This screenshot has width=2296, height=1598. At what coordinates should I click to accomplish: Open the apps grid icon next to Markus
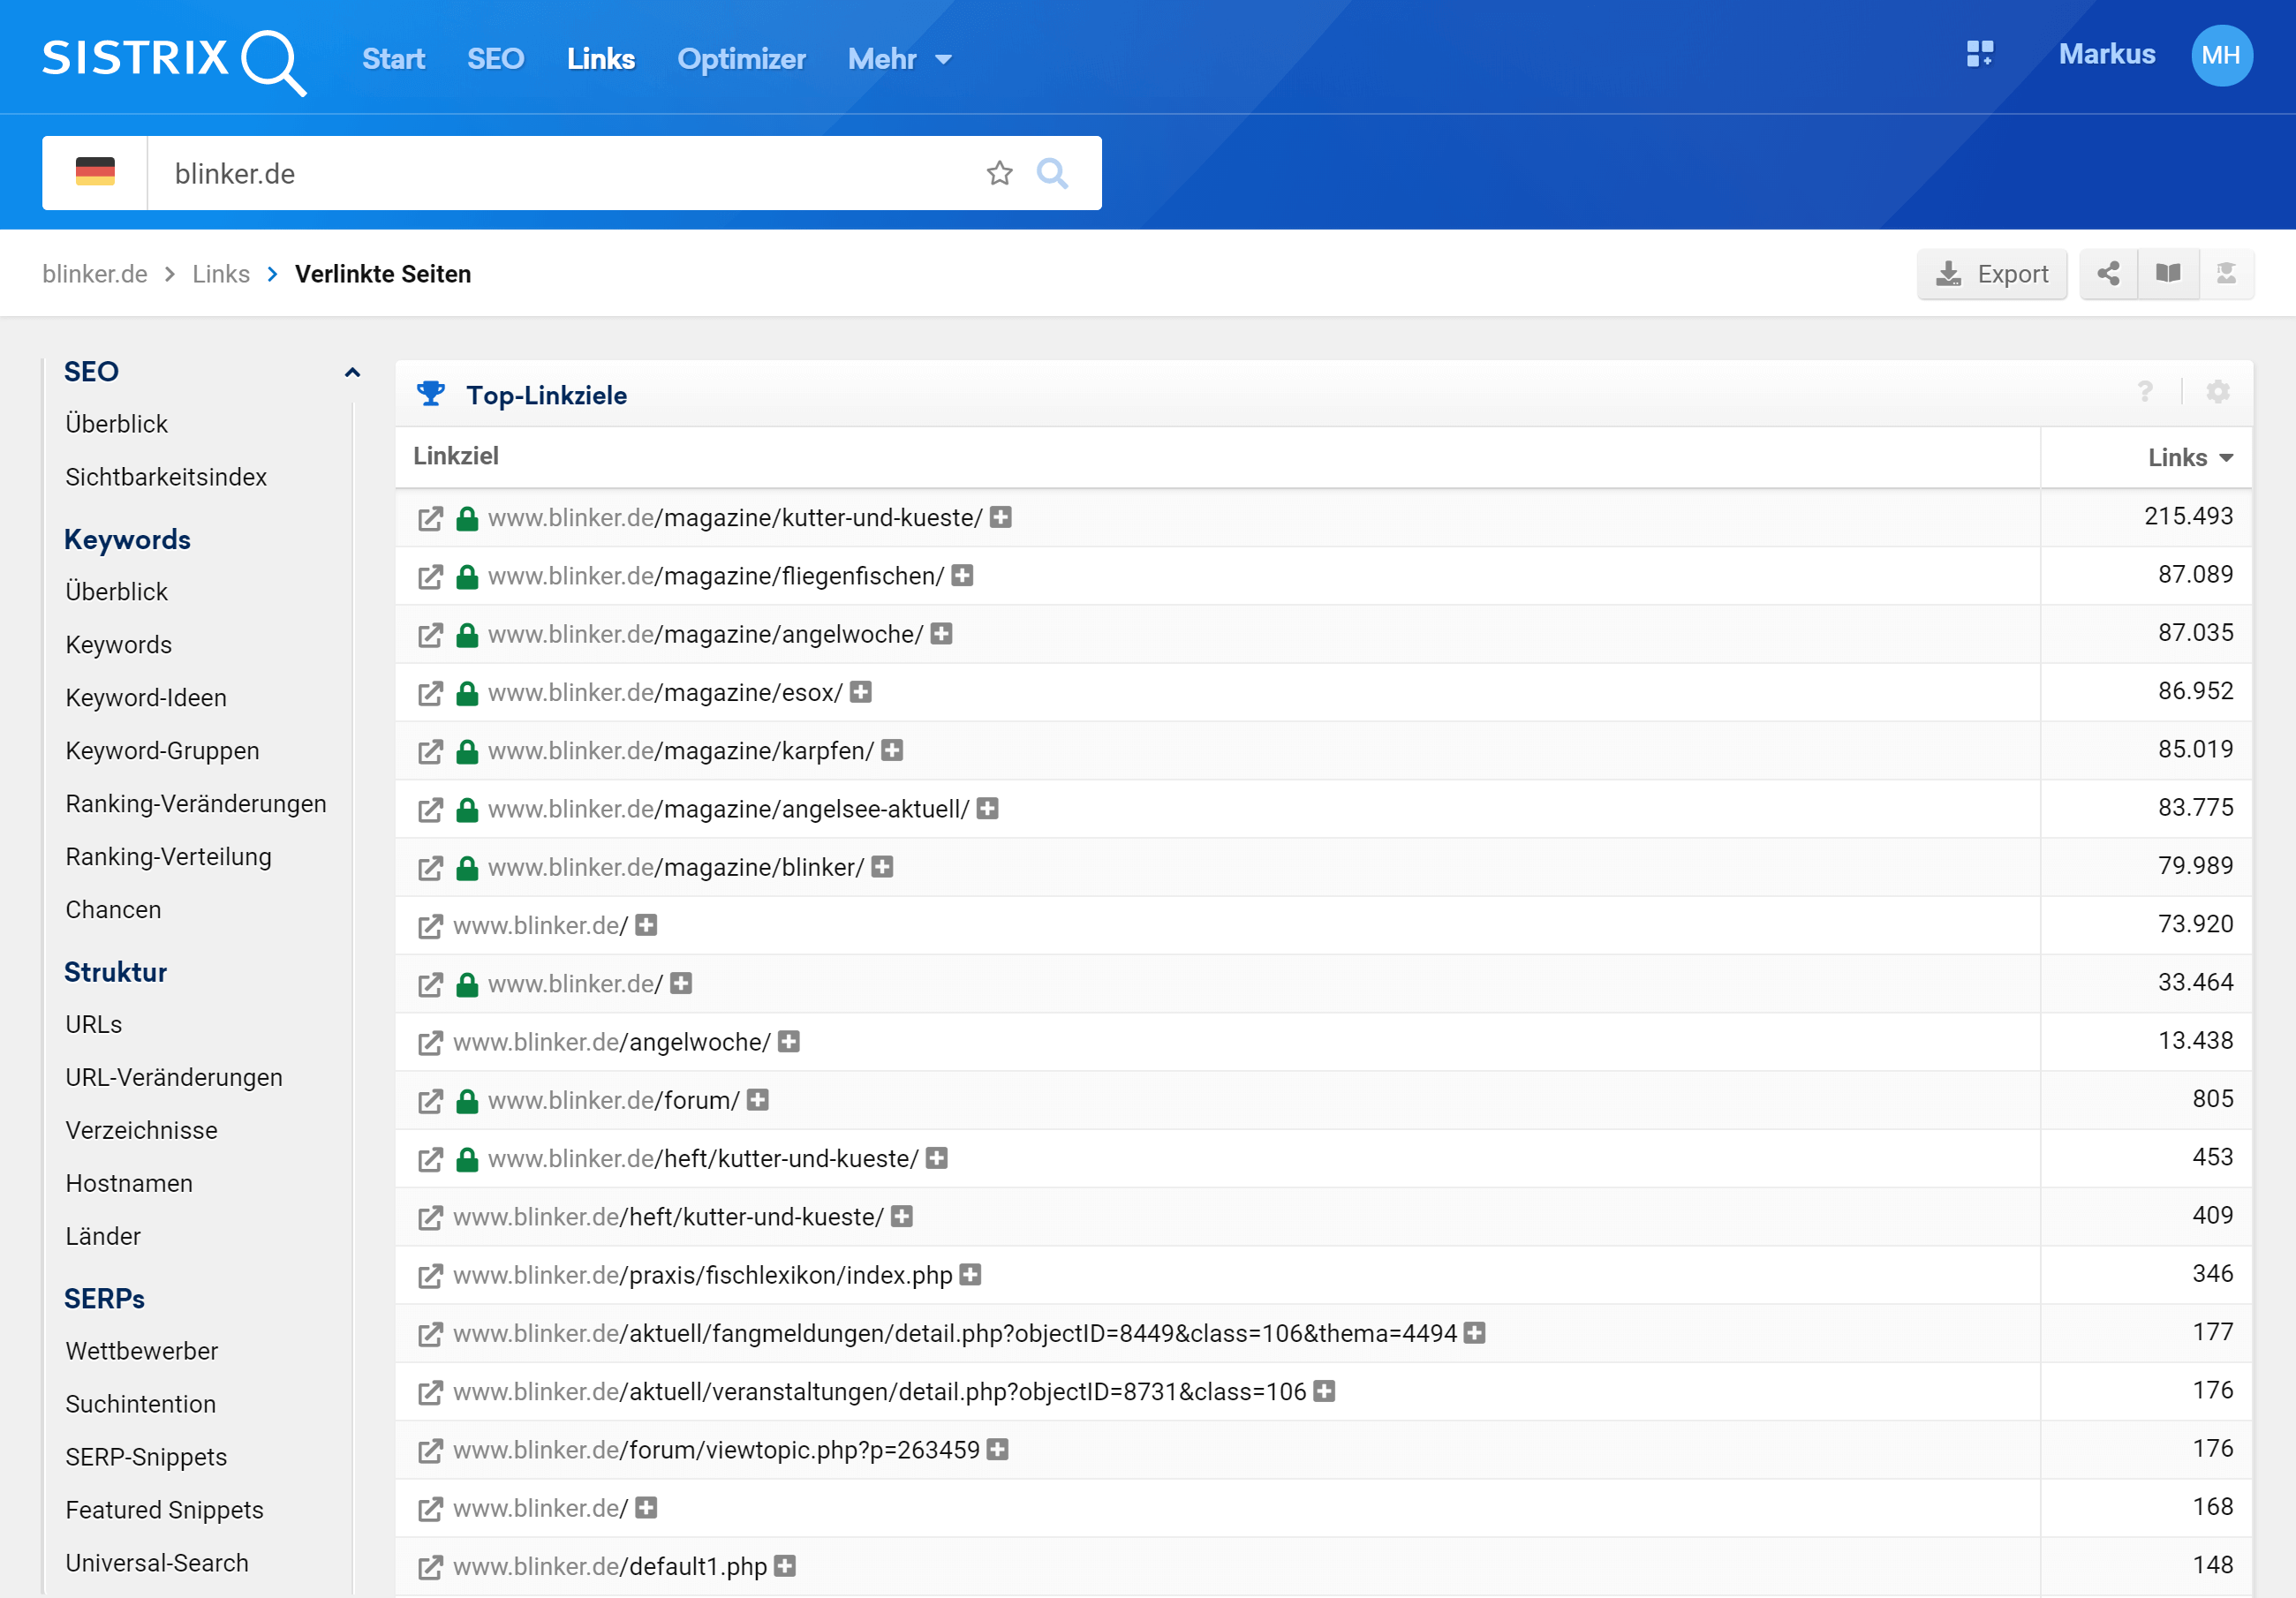coord(1979,54)
